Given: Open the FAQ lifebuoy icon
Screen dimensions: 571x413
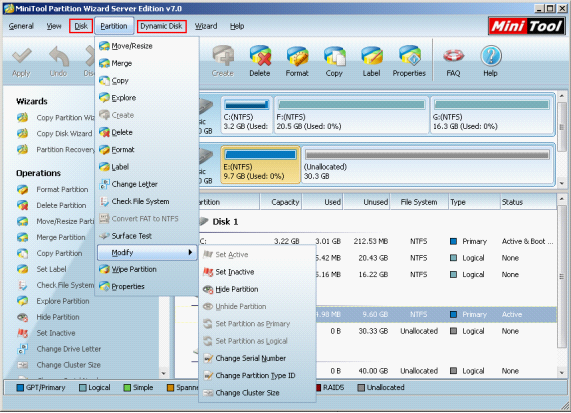Looking at the screenshot, I should pyautogui.click(x=453, y=56).
